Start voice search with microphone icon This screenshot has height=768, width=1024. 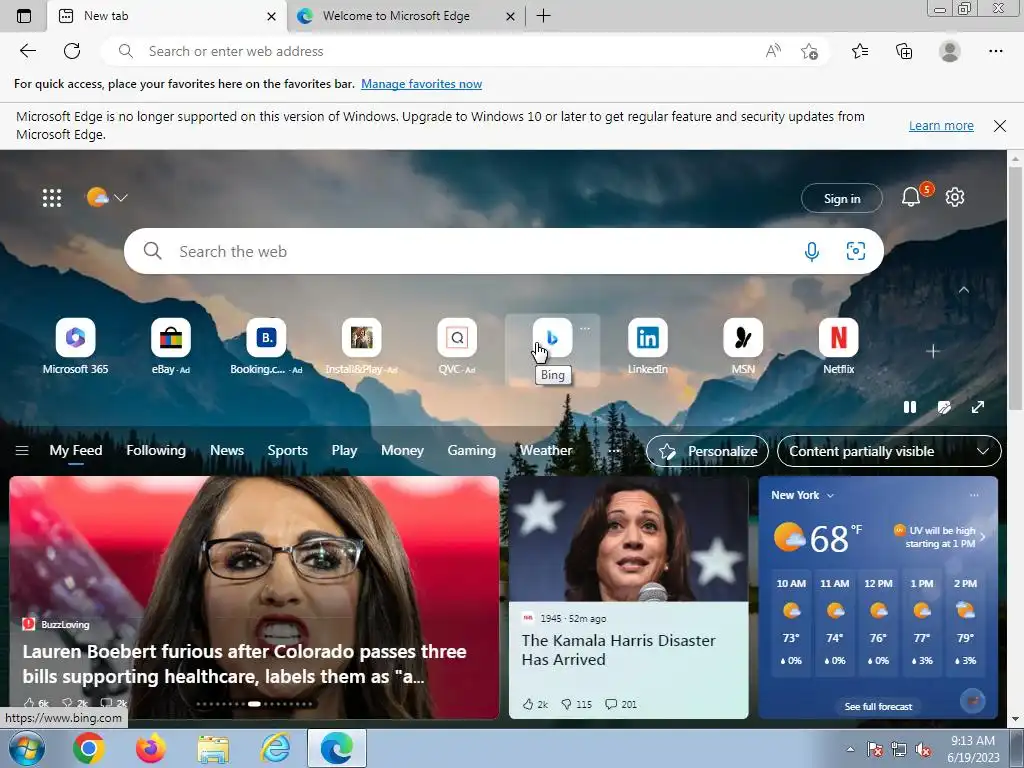(812, 251)
